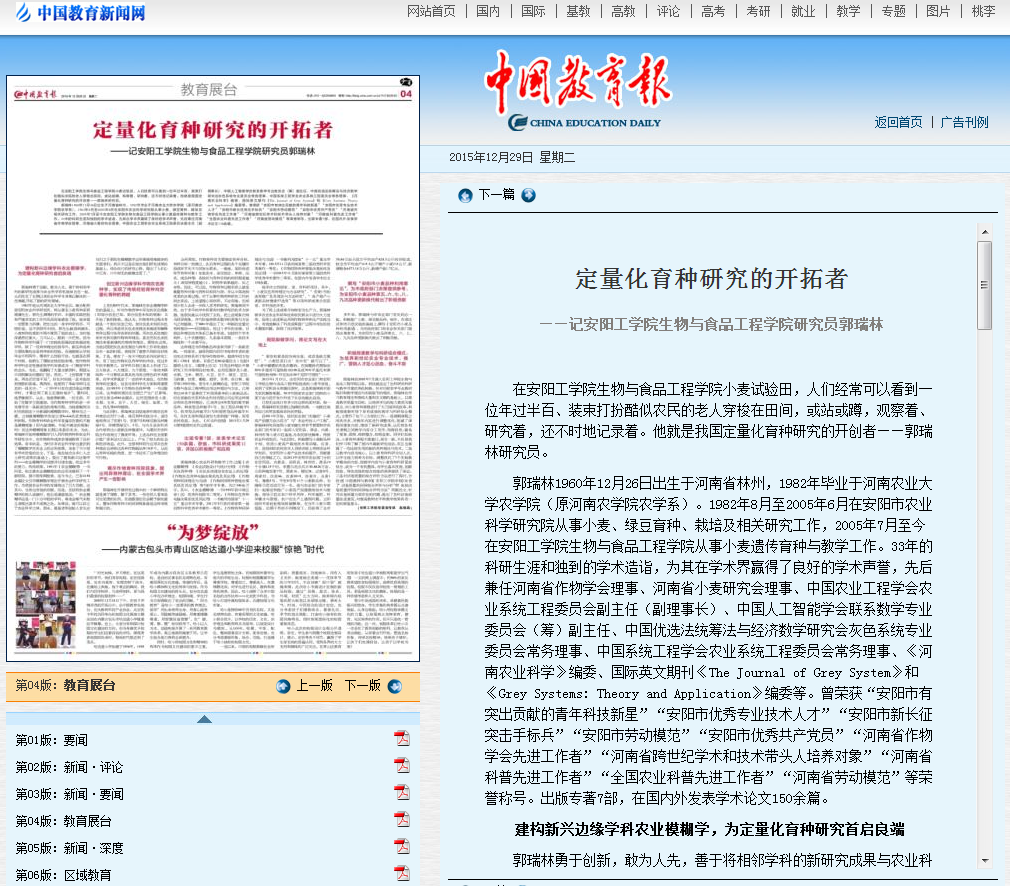Download PDF for 第01版 要闻

point(402,739)
